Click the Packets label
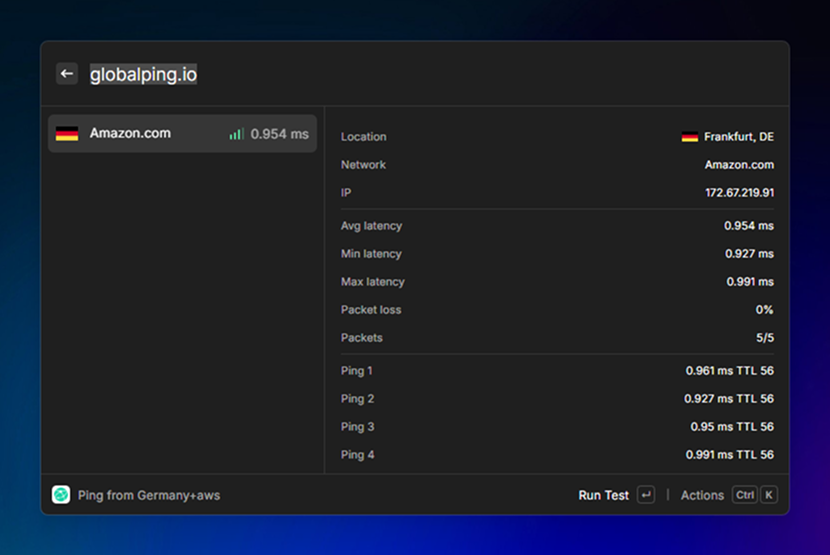This screenshot has height=555, width=830. (x=362, y=338)
